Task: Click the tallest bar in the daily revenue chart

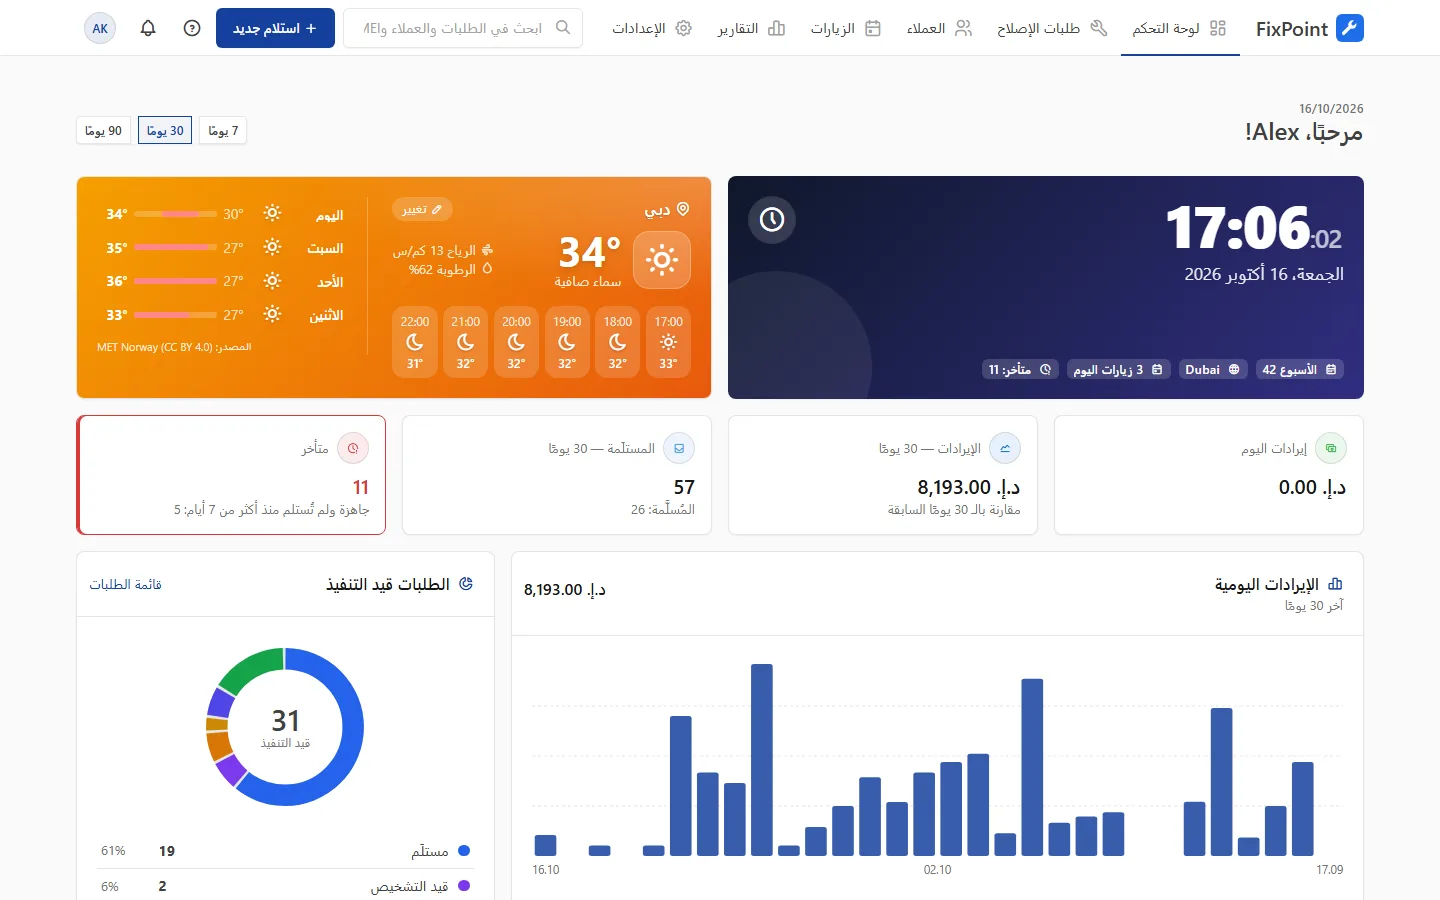Action: (762, 760)
